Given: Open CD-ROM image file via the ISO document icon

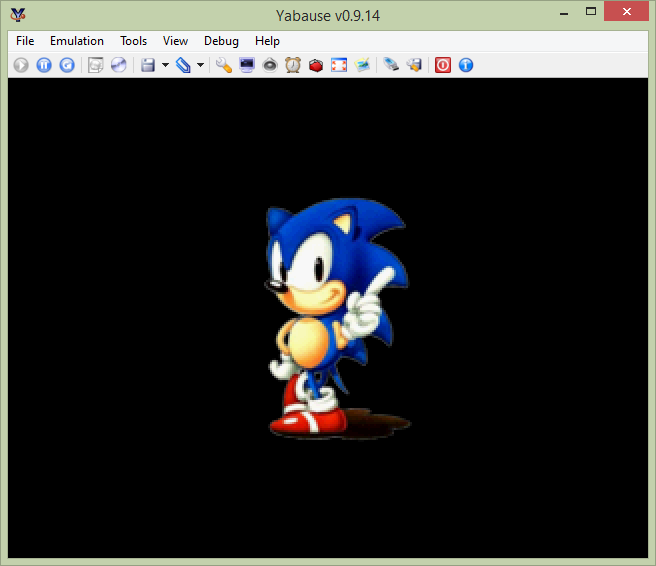Looking at the screenshot, I should tap(95, 65).
